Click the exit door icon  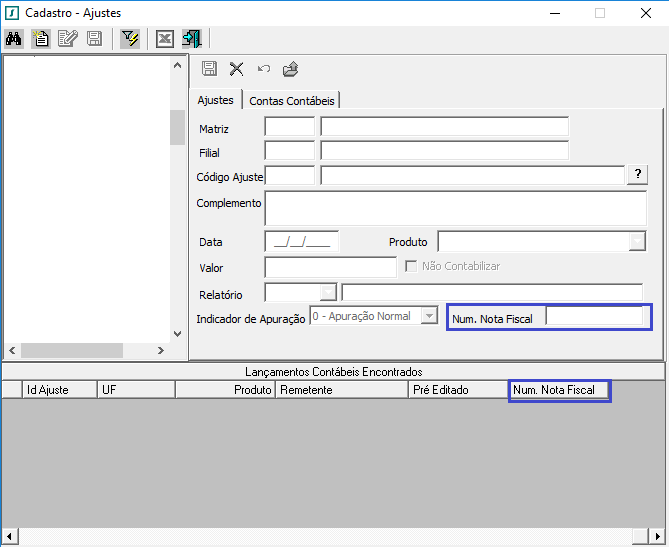pyautogui.click(x=191, y=39)
